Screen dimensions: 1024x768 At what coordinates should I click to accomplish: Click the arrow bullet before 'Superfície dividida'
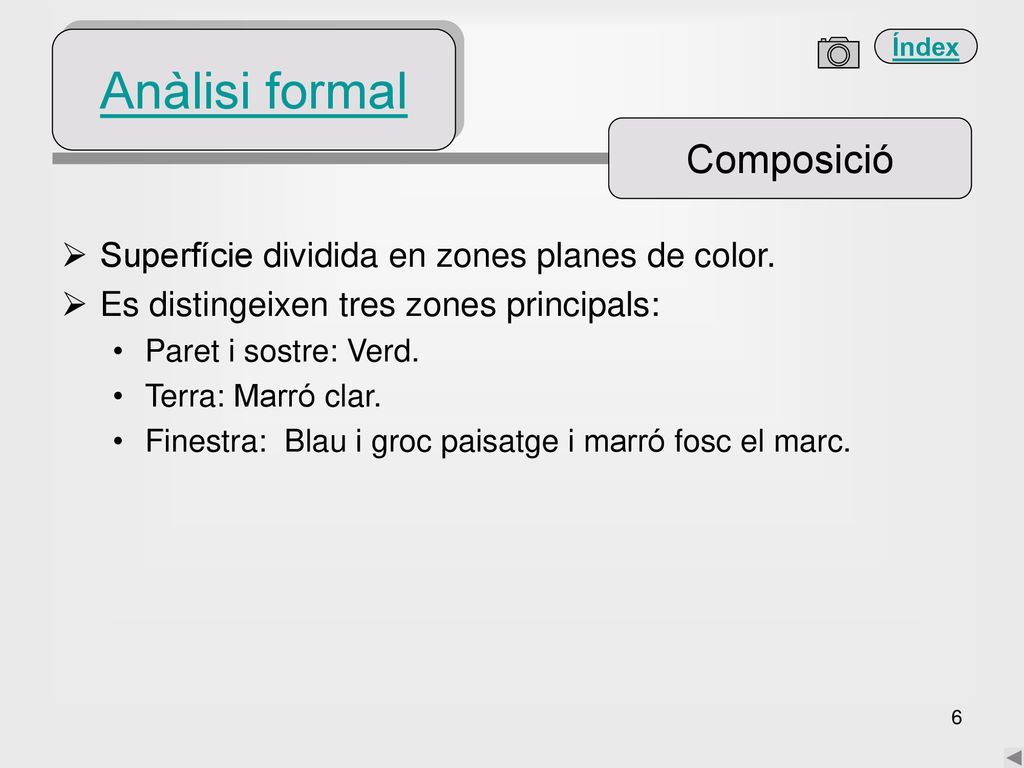(74, 255)
